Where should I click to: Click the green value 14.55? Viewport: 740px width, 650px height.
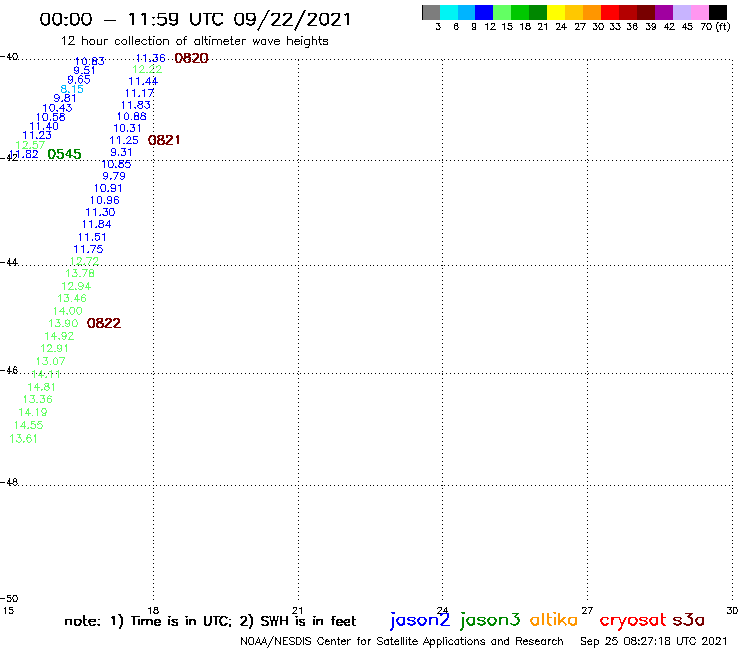[28, 425]
